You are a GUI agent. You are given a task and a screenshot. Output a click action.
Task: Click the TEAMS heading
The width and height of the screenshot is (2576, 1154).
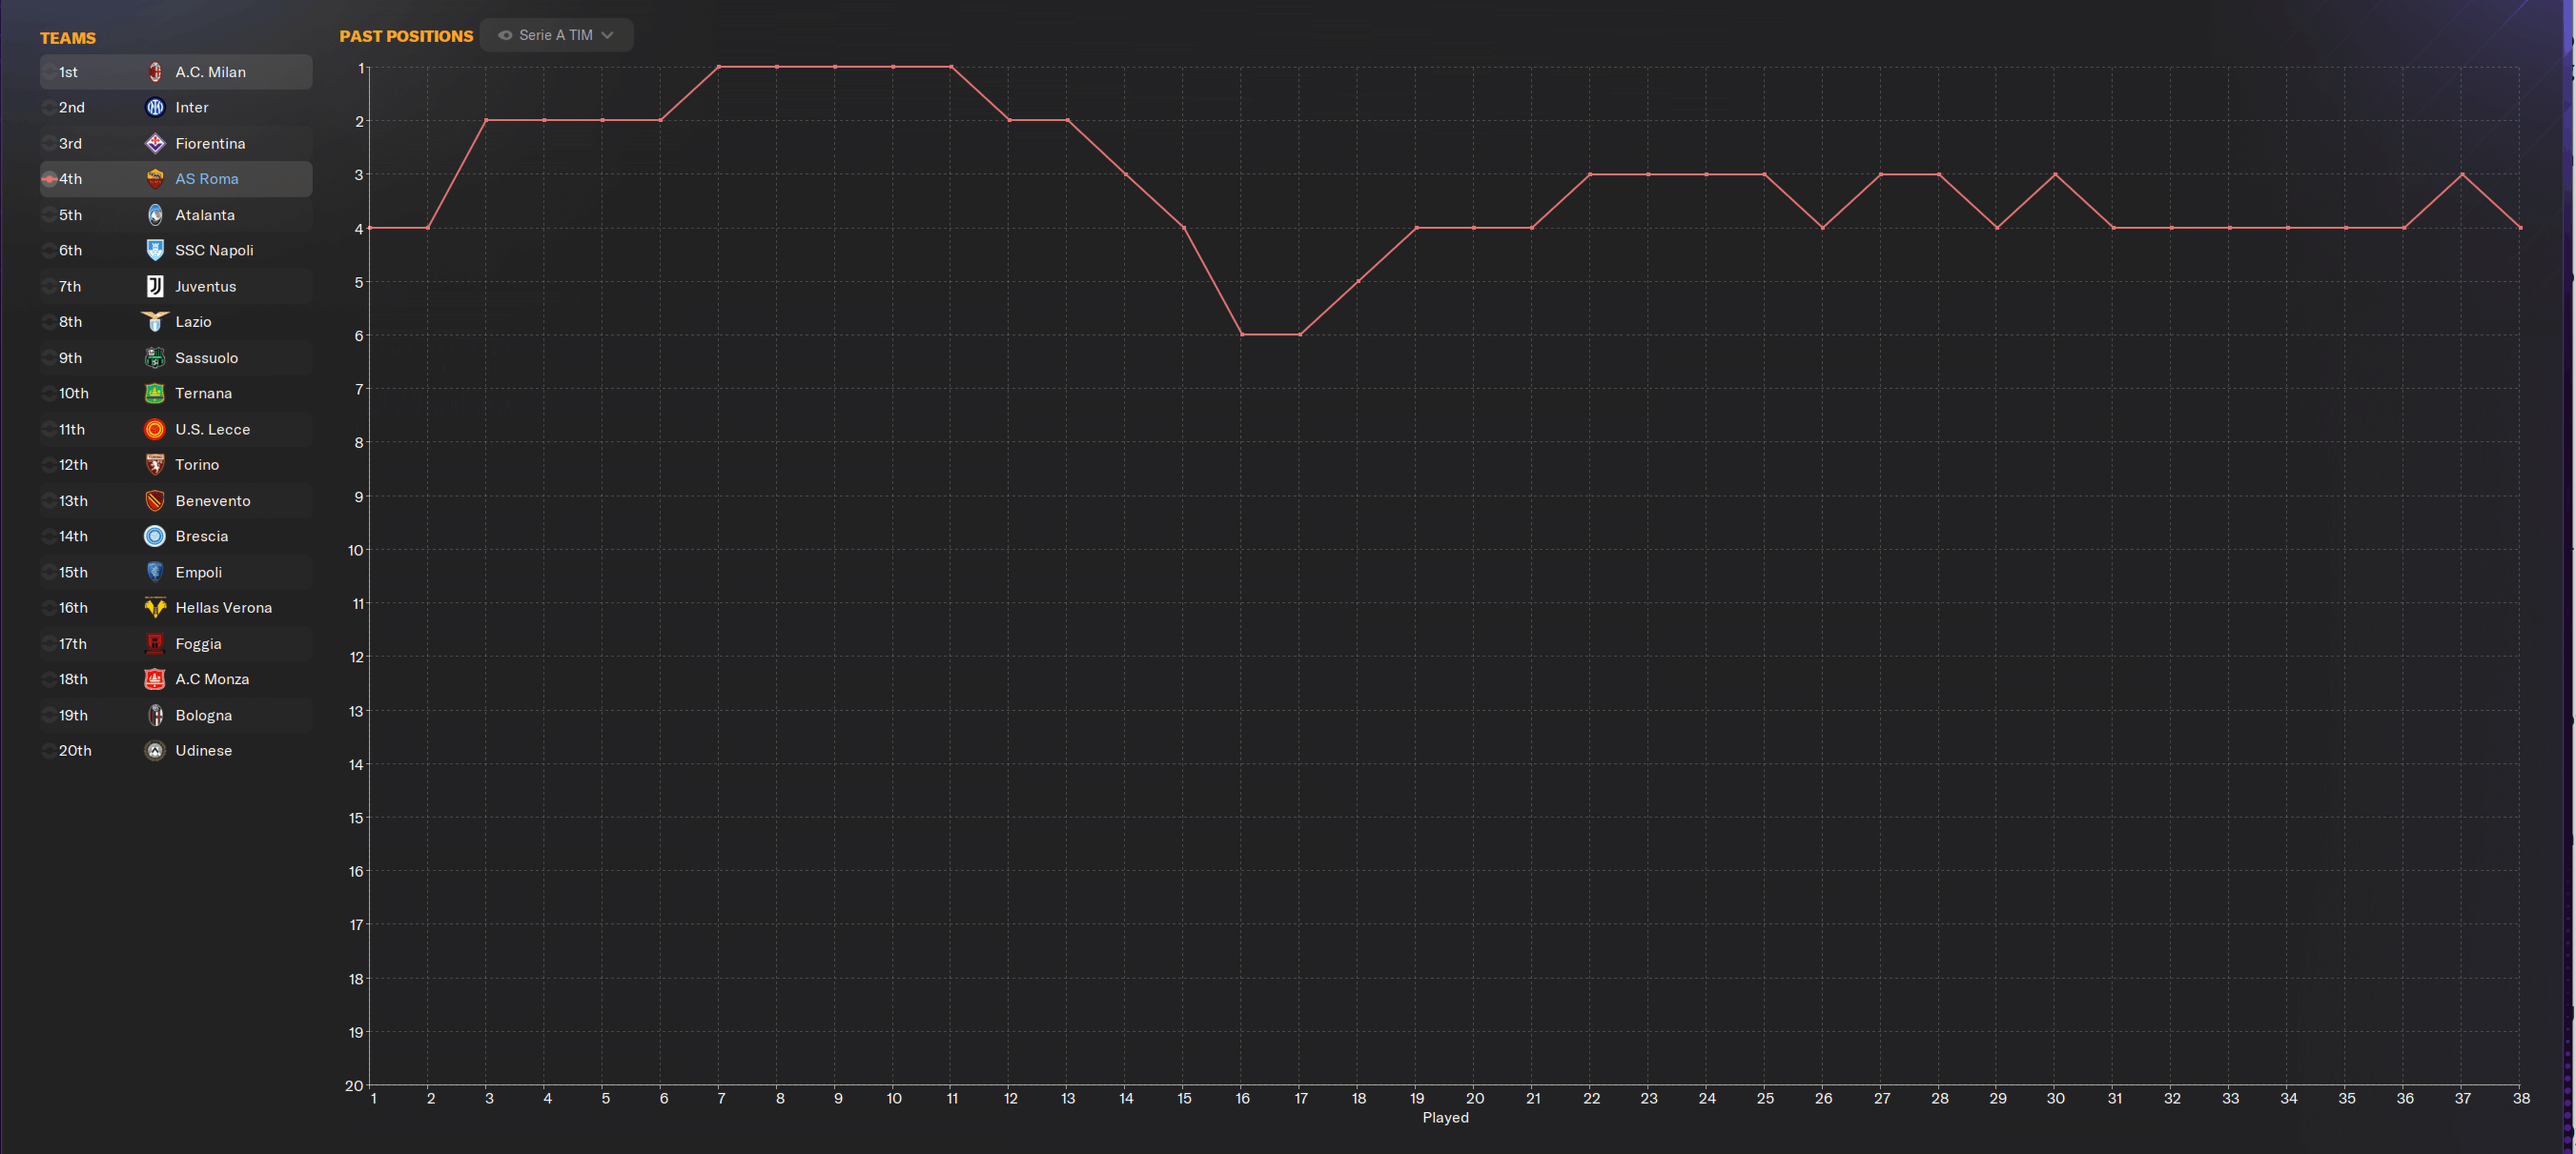click(x=68, y=38)
